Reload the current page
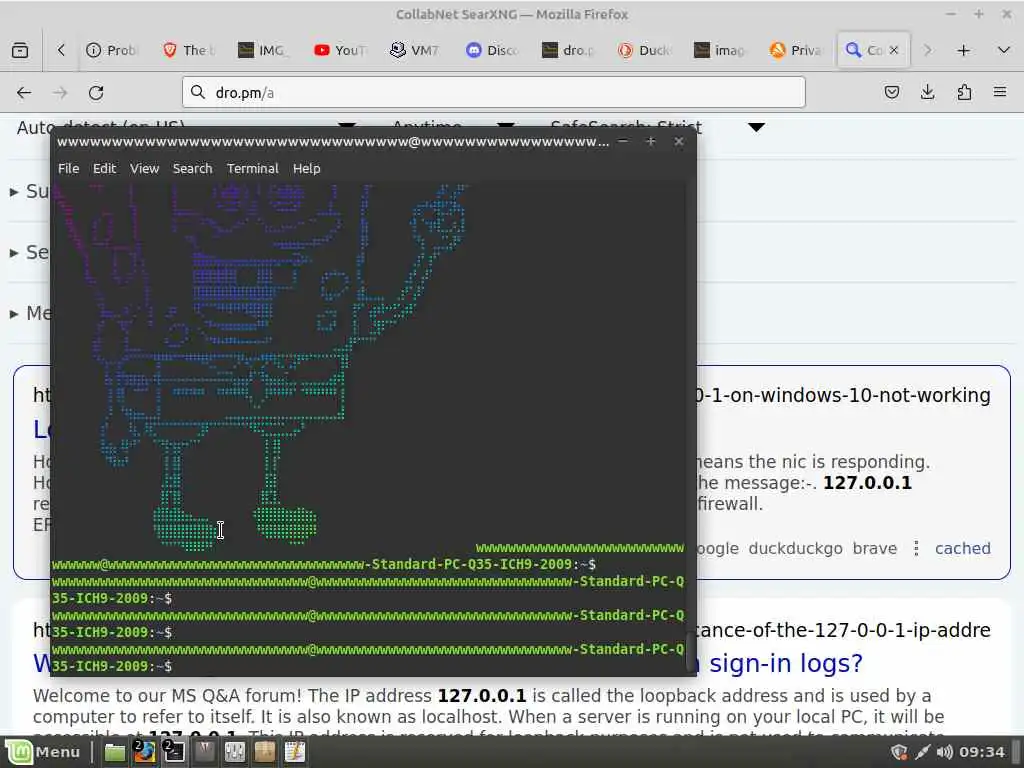Image resolution: width=1024 pixels, height=768 pixels. click(x=96, y=93)
